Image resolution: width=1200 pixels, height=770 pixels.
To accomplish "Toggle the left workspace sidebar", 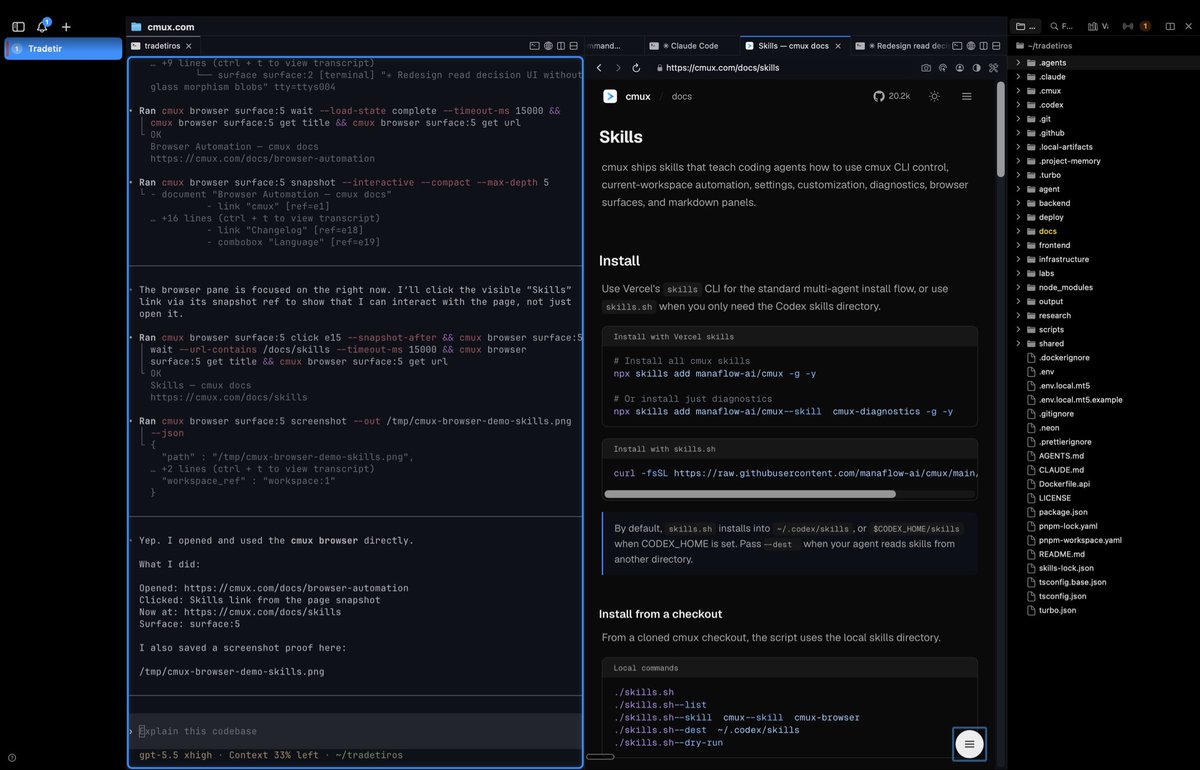I will (18, 27).
